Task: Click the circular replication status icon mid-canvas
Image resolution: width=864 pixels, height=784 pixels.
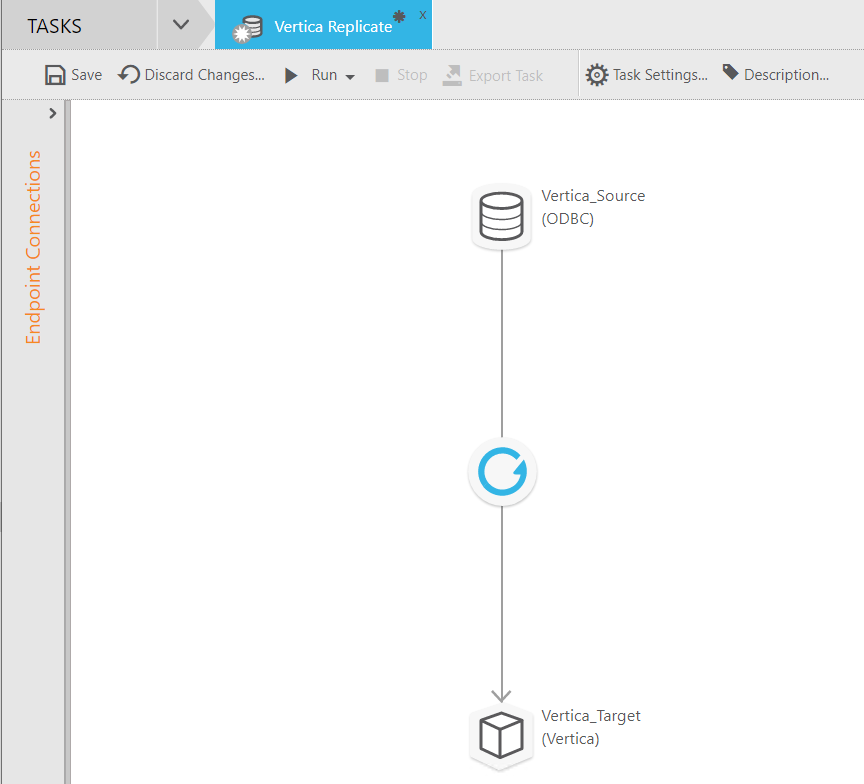Action: 501,471
